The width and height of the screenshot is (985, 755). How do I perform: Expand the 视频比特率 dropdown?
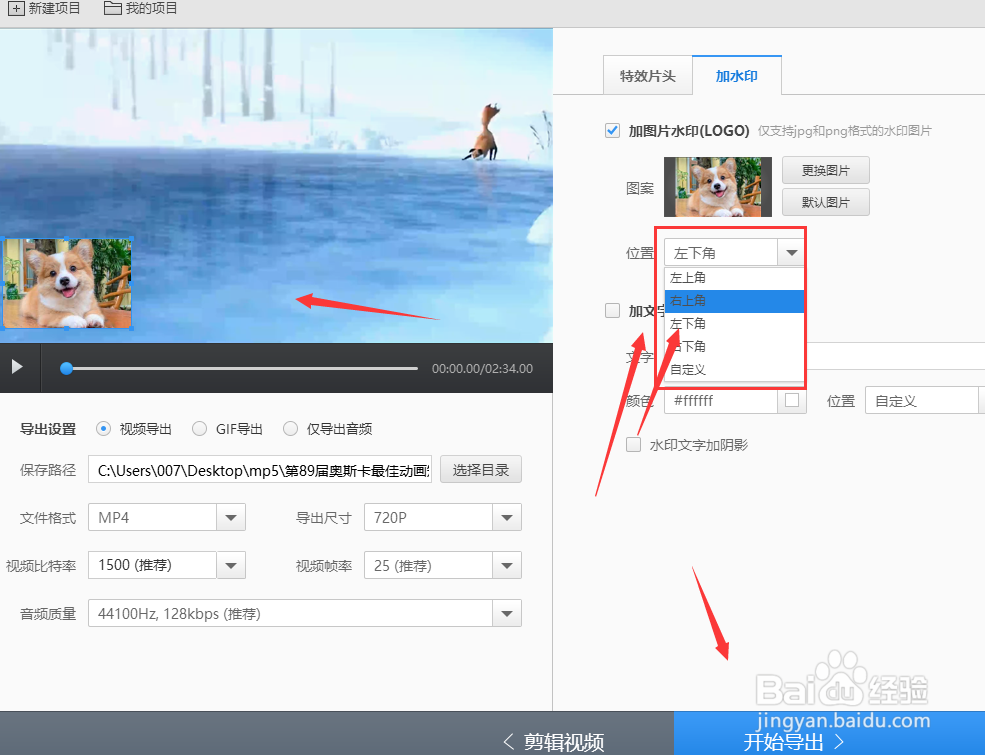[231, 565]
